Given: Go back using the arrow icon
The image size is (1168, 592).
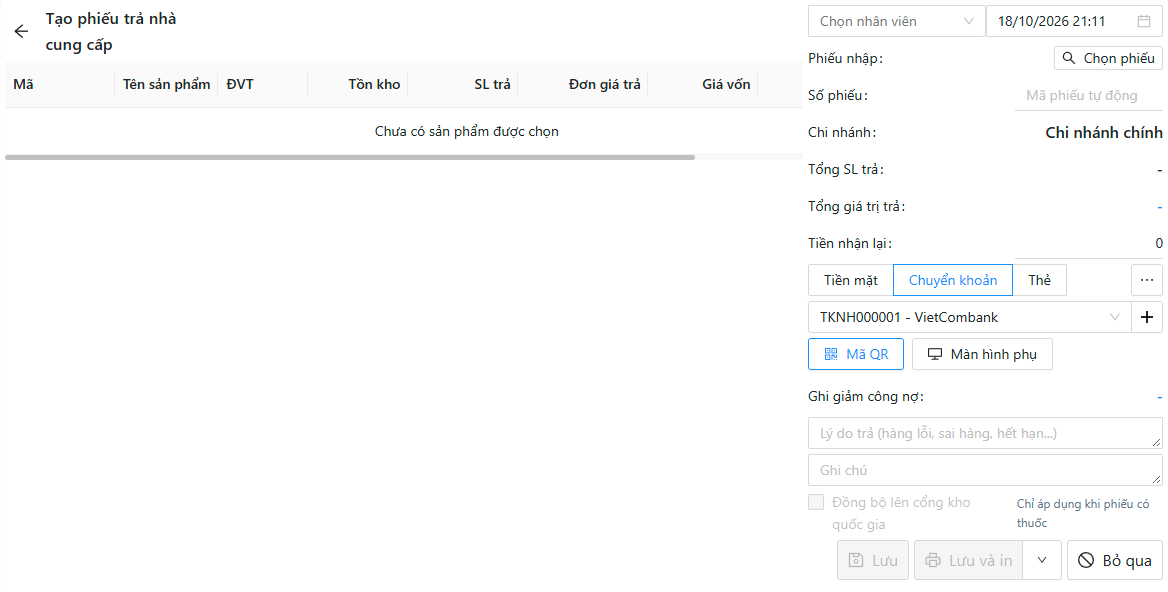Looking at the screenshot, I should 21,31.
